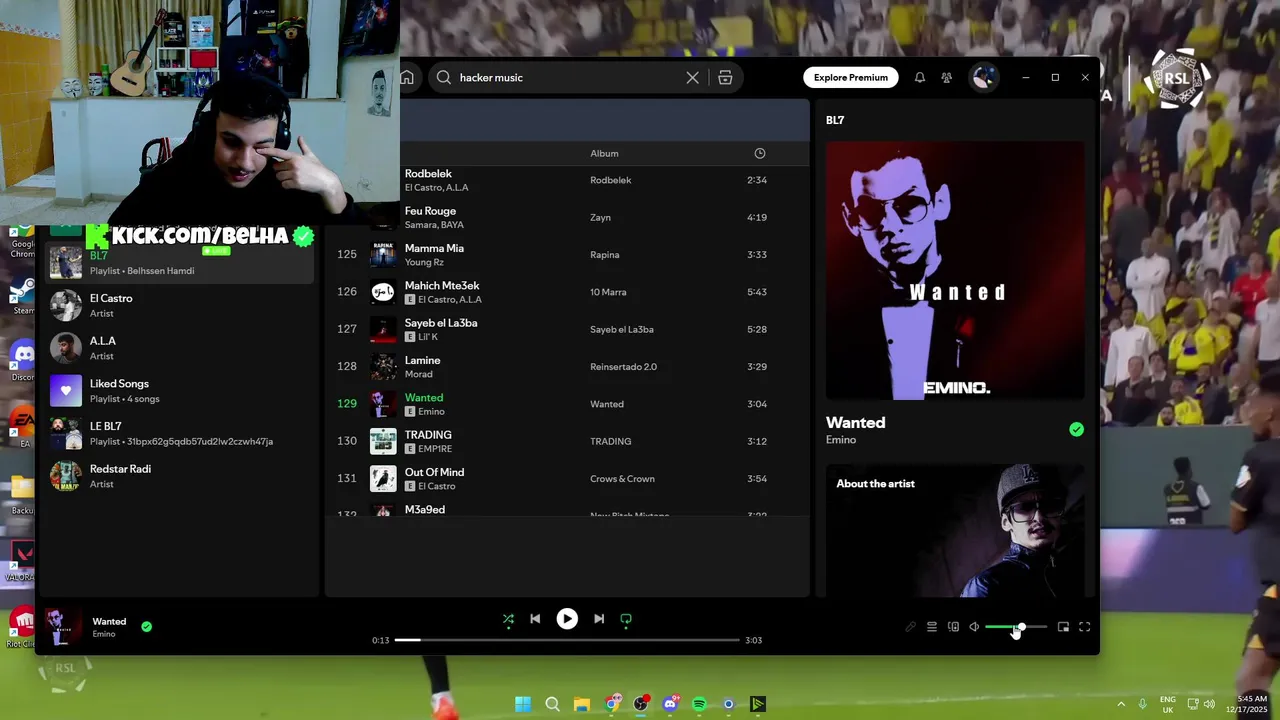Select the Feu Rouge track
The width and height of the screenshot is (1280, 720).
pyautogui.click(x=567, y=217)
